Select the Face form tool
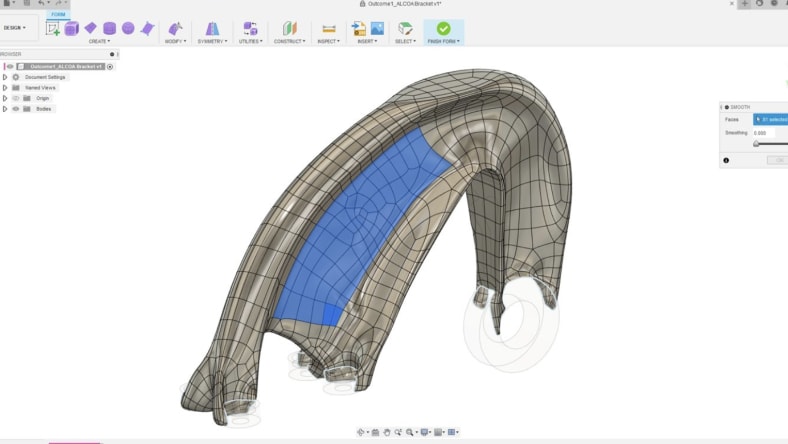Screen dimensions: 788x444 coord(147,28)
